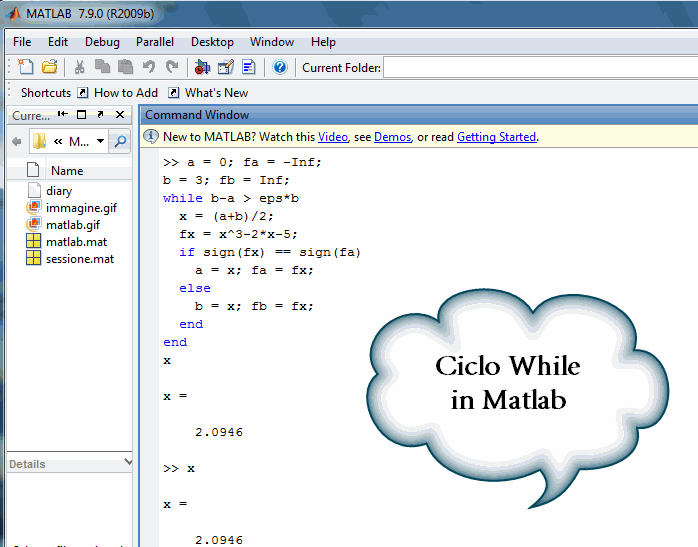Click the Video link

tap(333, 137)
